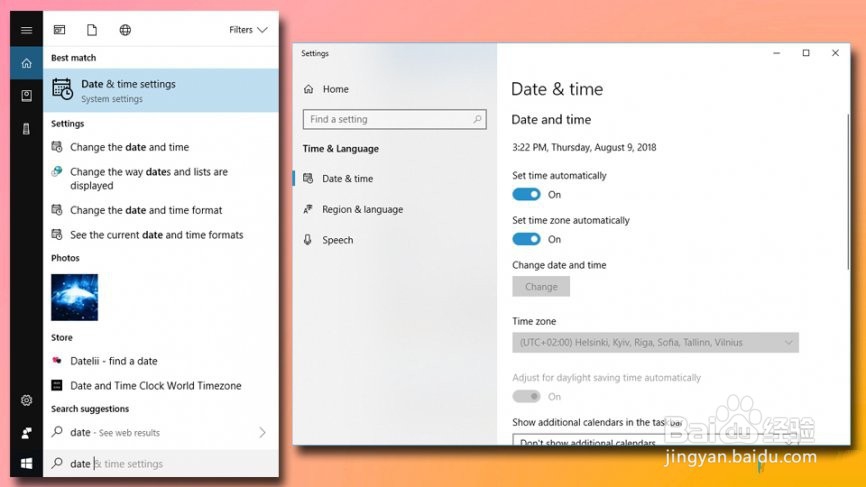Select the Home icon in search sidebar
The width and height of the screenshot is (866, 487).
(x=26, y=63)
